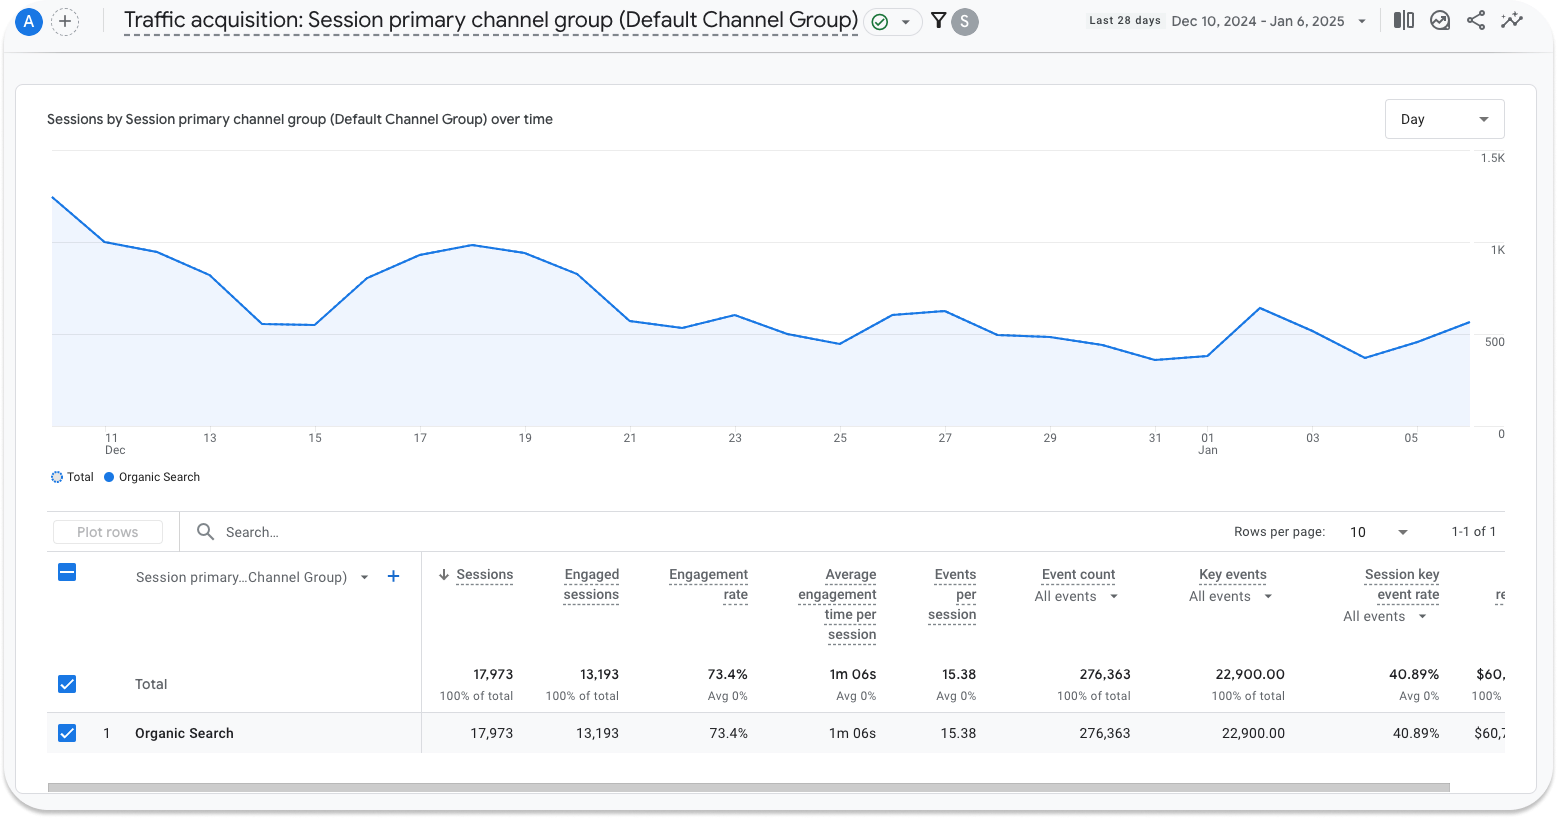The image size is (1557, 818).
Task: Uncheck the Total row checkbox
Action: (x=67, y=684)
